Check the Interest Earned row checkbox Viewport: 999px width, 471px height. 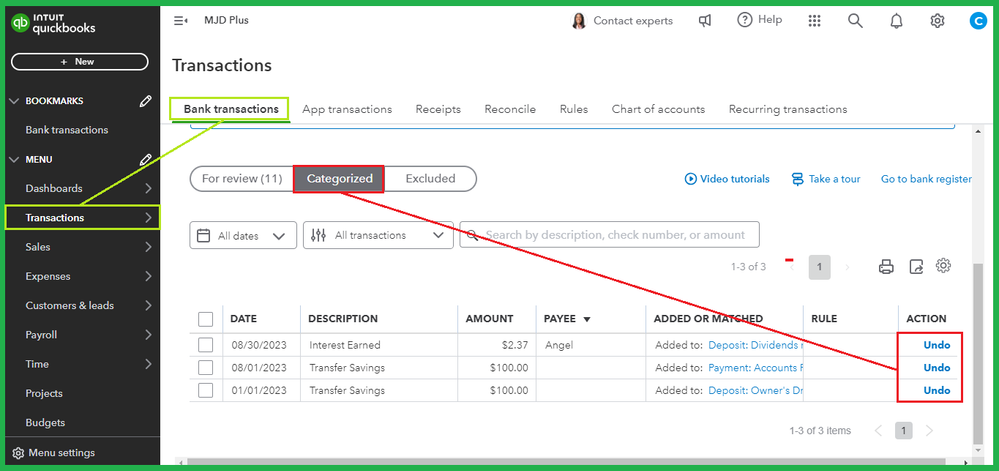click(x=205, y=345)
